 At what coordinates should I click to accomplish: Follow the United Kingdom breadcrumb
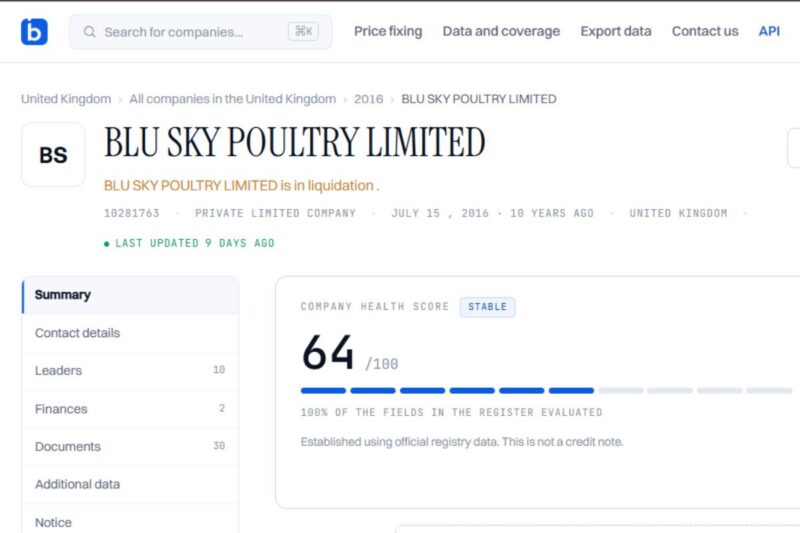click(x=66, y=99)
